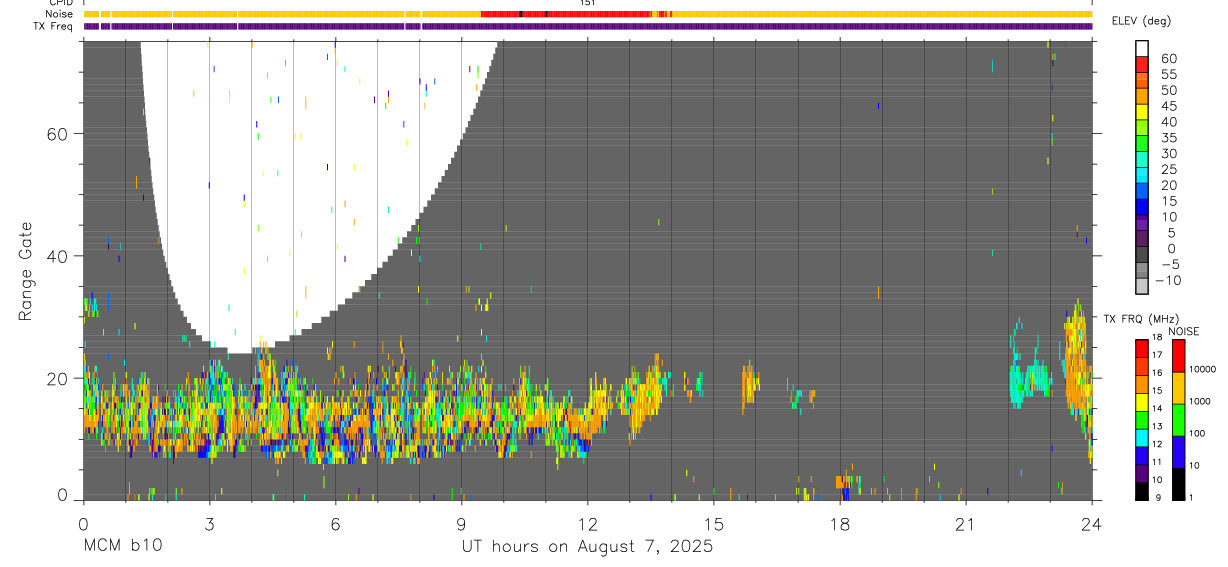Click the 3 tick on UT hours axis

point(209,524)
